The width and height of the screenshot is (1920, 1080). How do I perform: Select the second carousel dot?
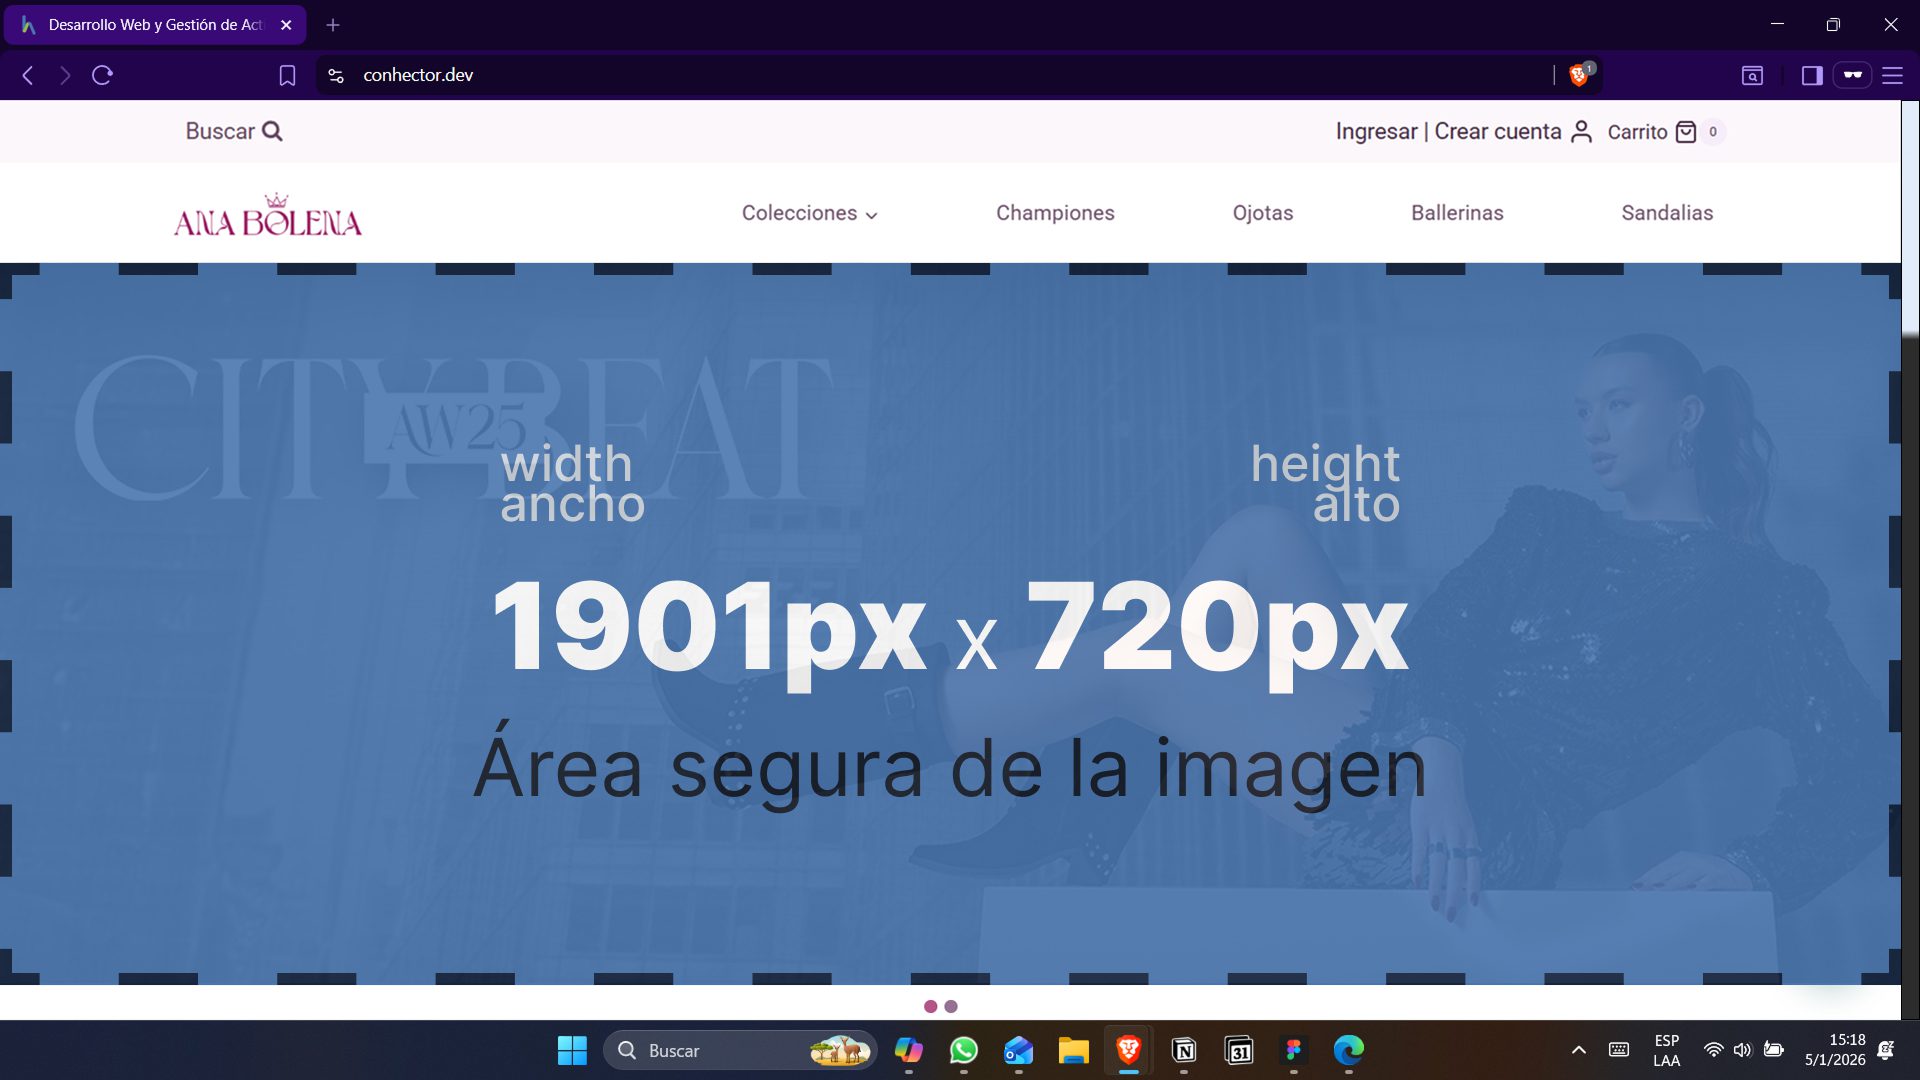coord(951,1006)
